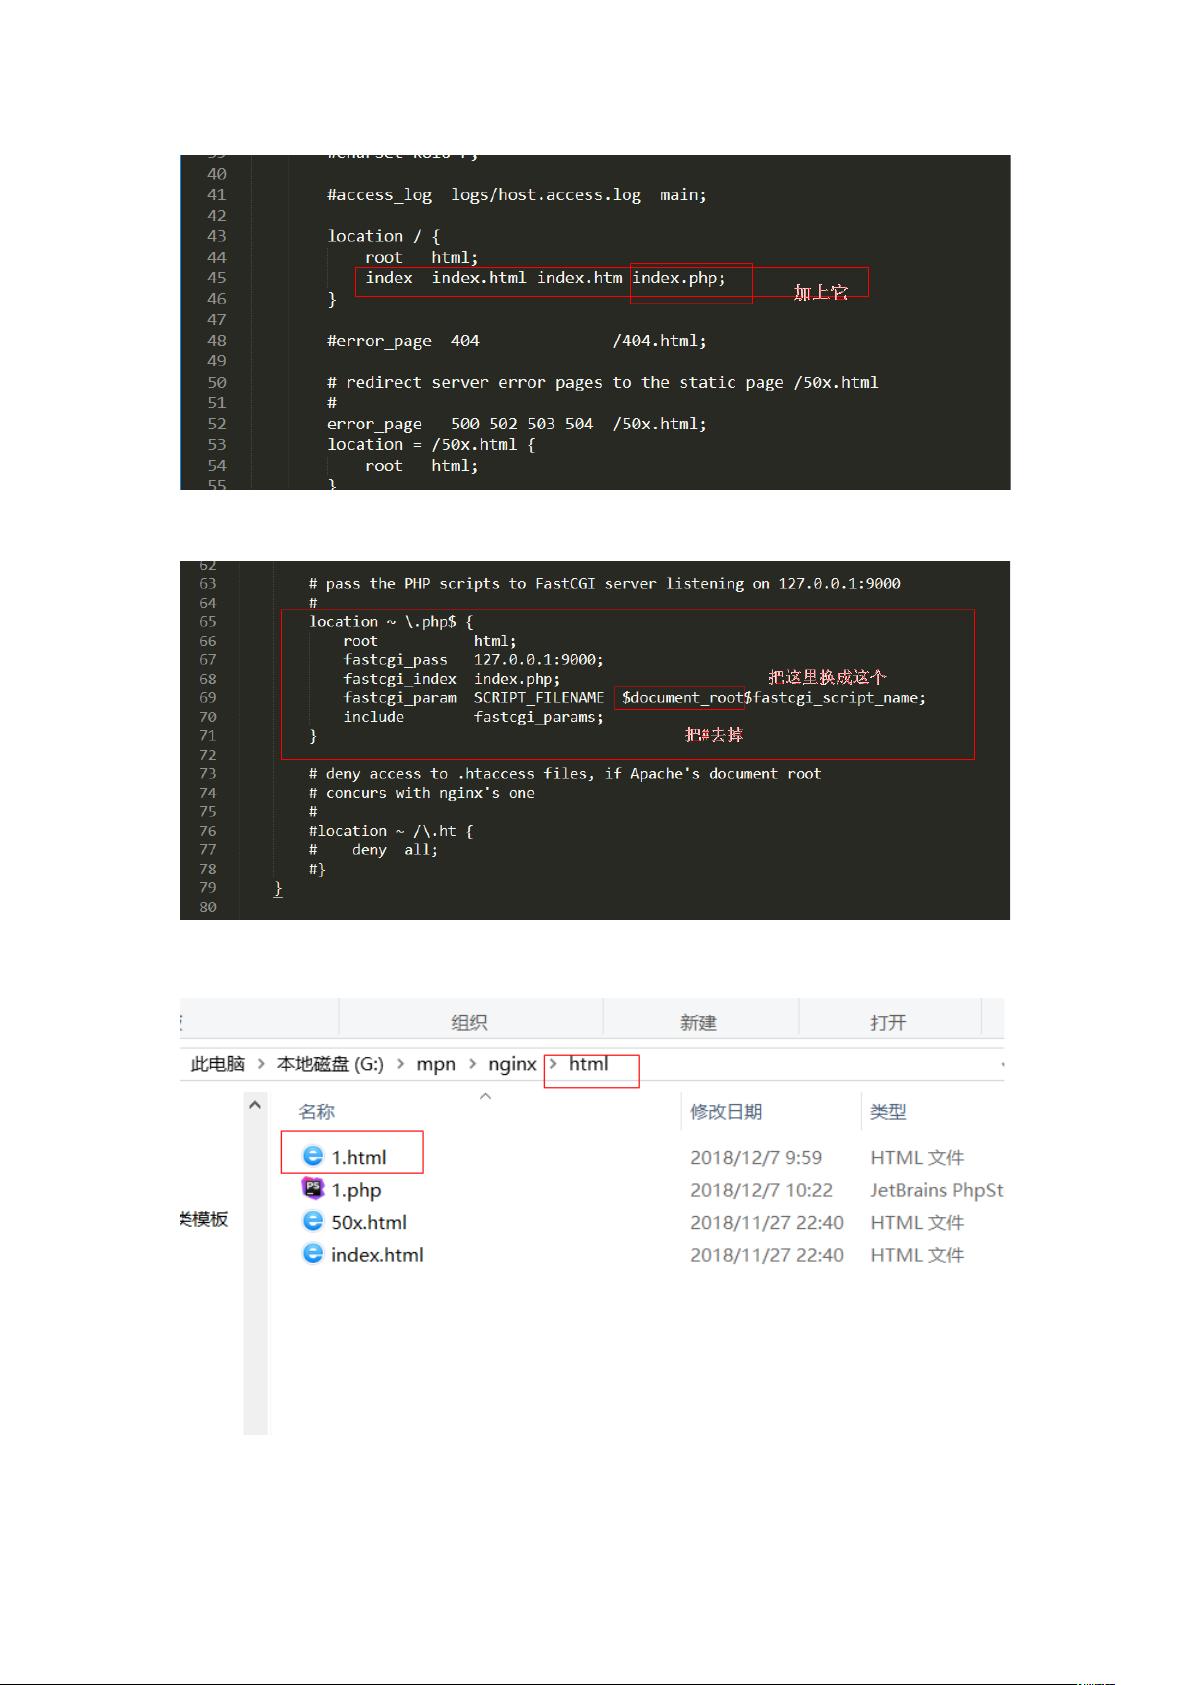Select the 50x.html file icon
1192x1685 pixels.
click(x=313, y=1221)
